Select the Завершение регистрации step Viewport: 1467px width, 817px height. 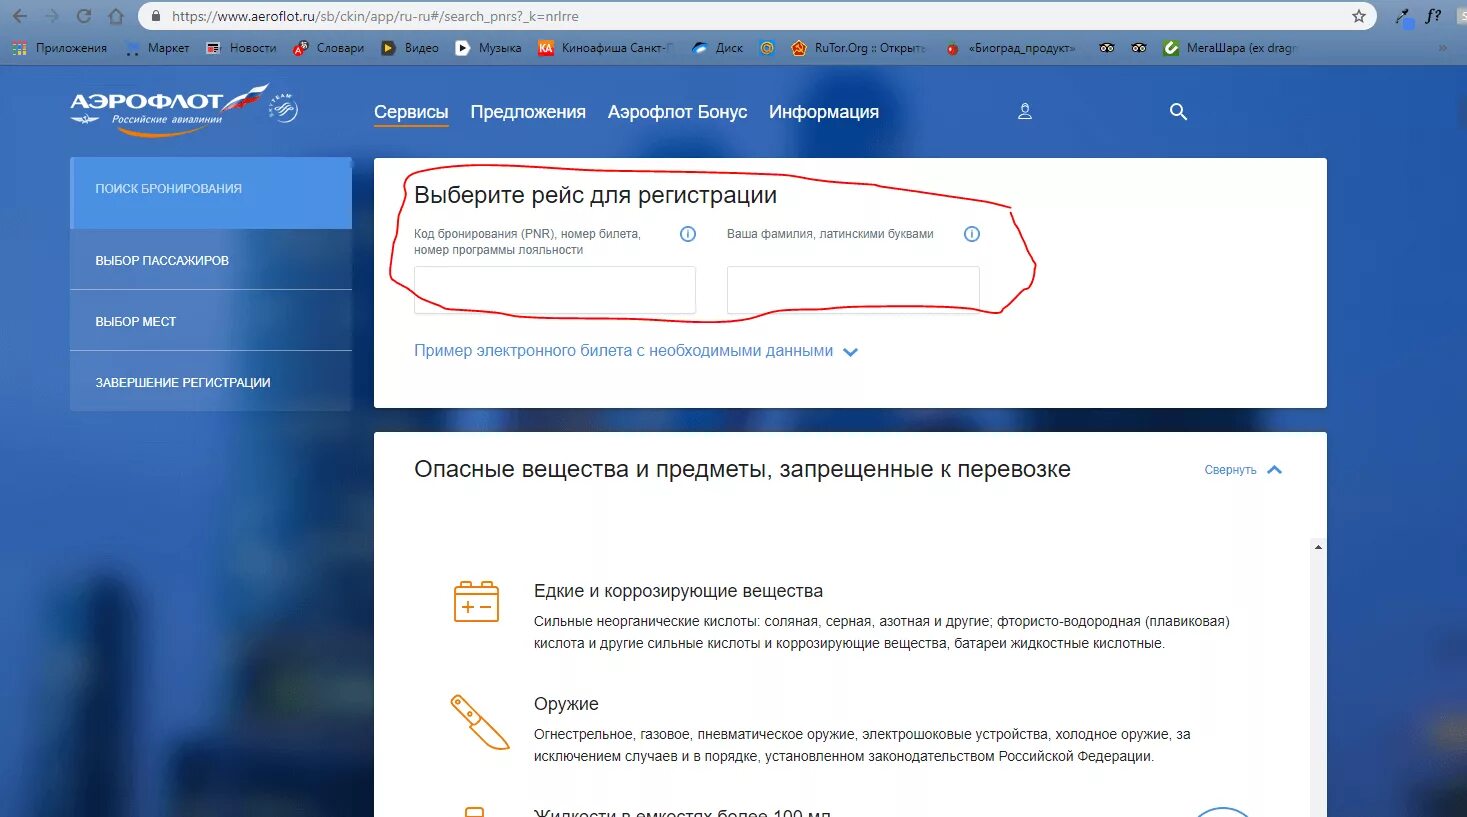tap(211, 382)
